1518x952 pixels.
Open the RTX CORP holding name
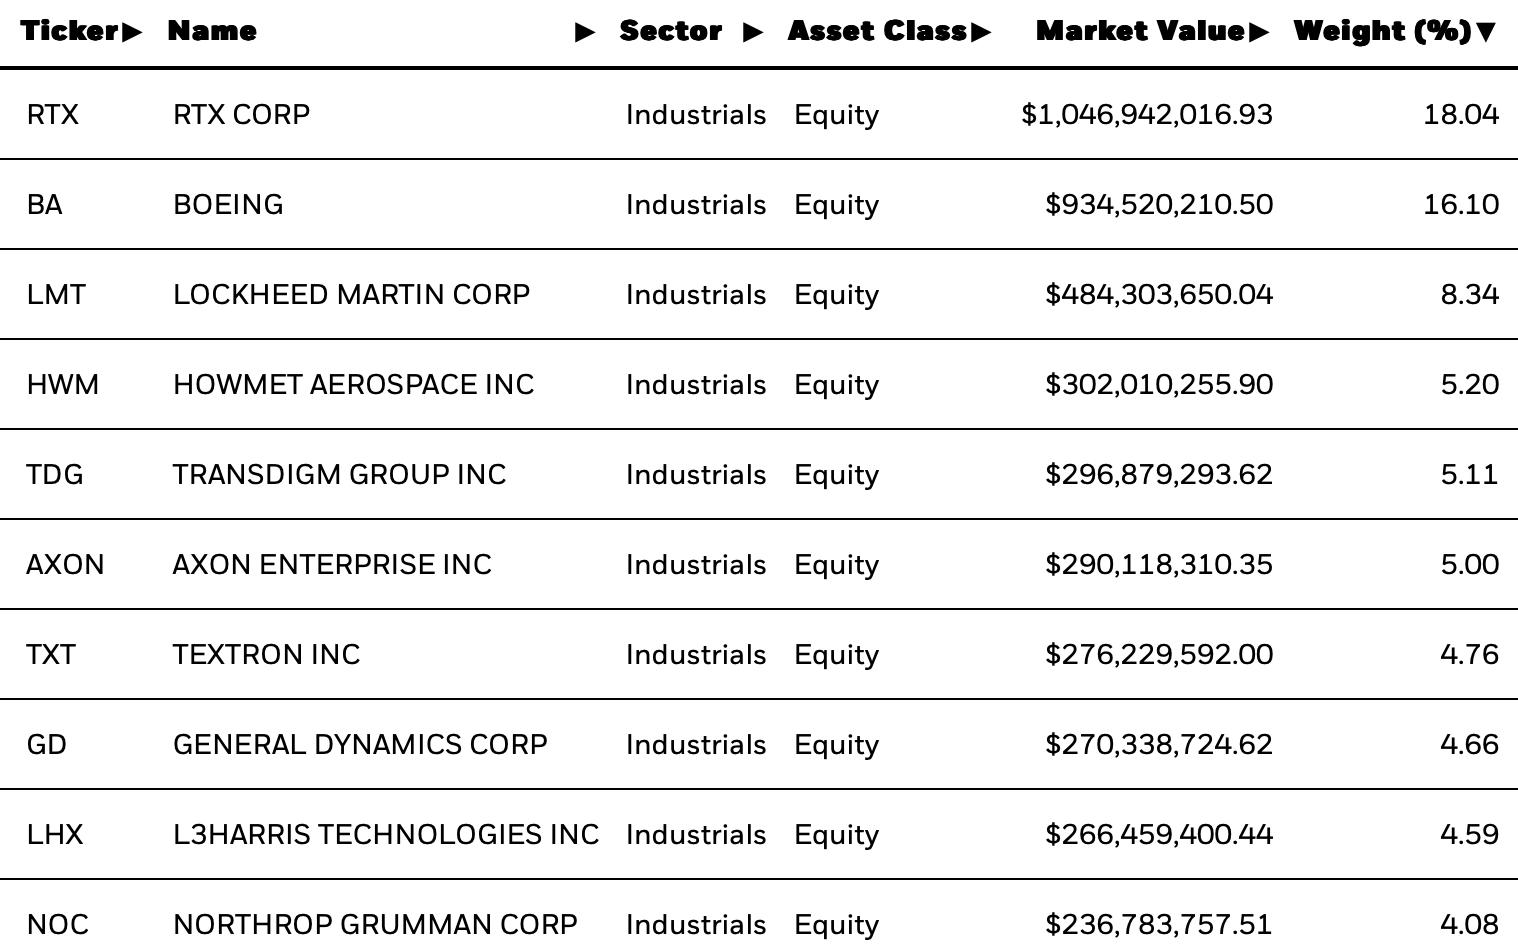coord(241,115)
